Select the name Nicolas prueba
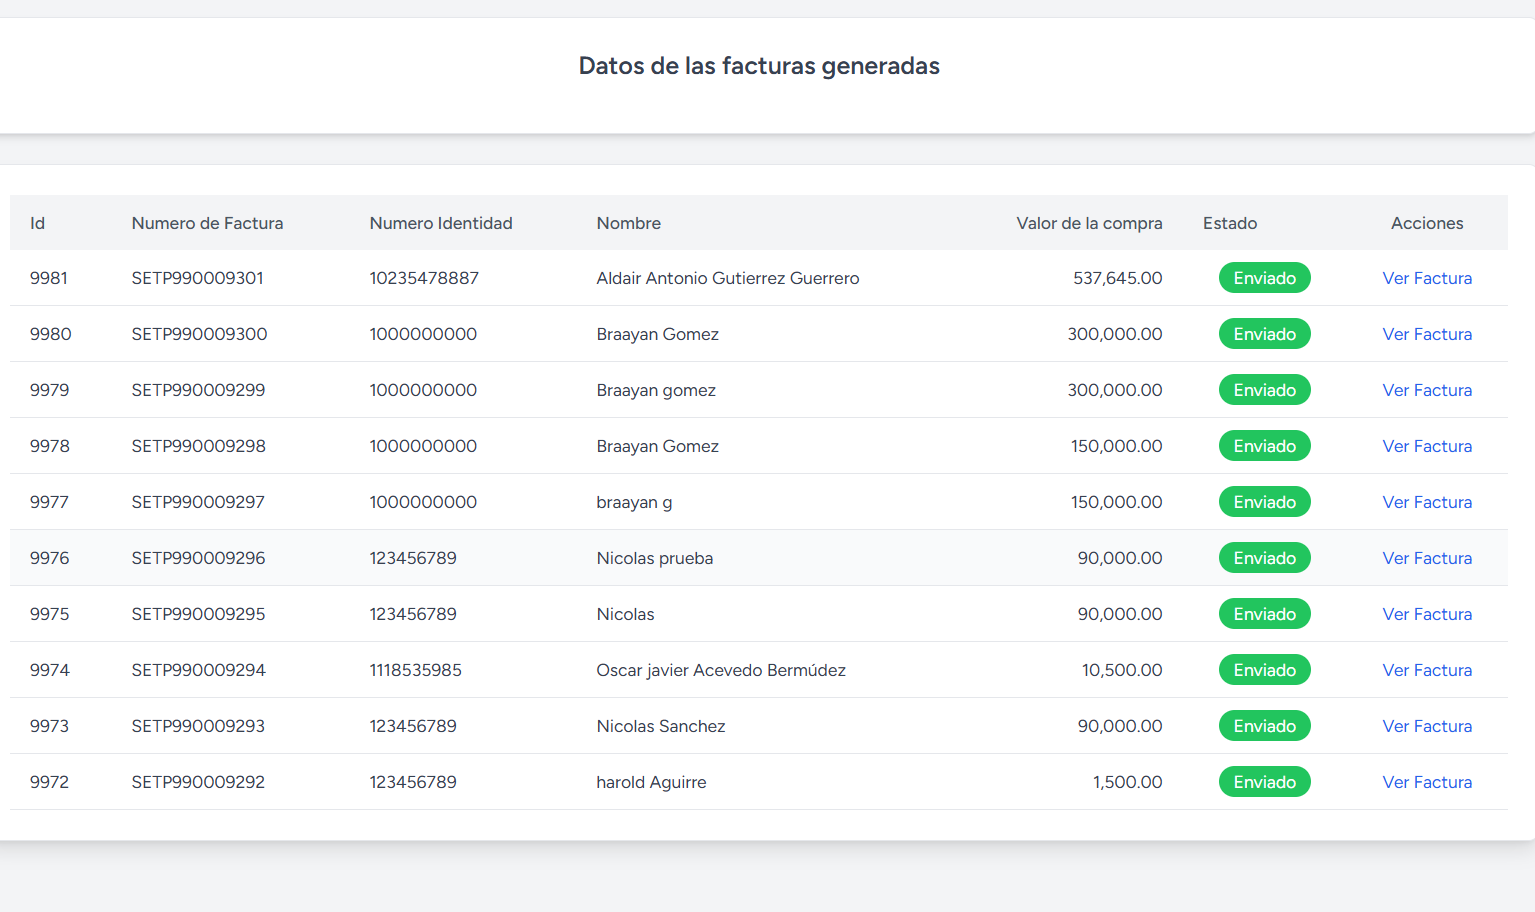Image resolution: width=1535 pixels, height=912 pixels. (655, 558)
